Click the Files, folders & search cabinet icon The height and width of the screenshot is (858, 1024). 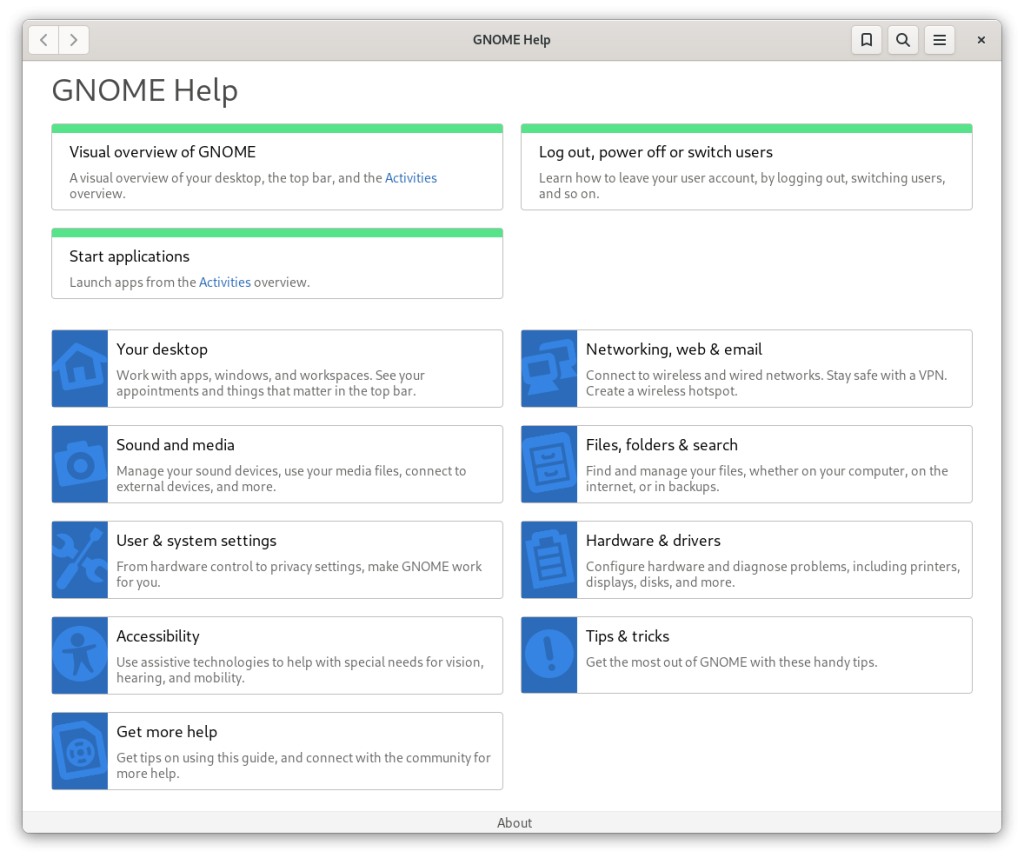coord(549,464)
